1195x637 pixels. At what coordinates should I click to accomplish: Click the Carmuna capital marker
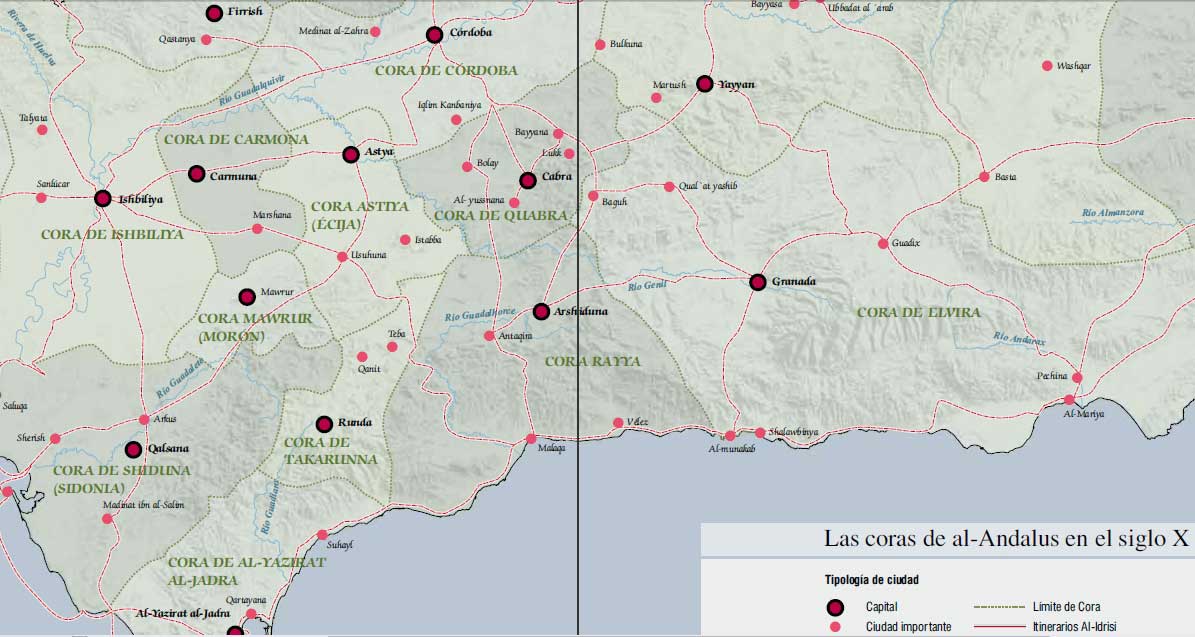(196, 174)
